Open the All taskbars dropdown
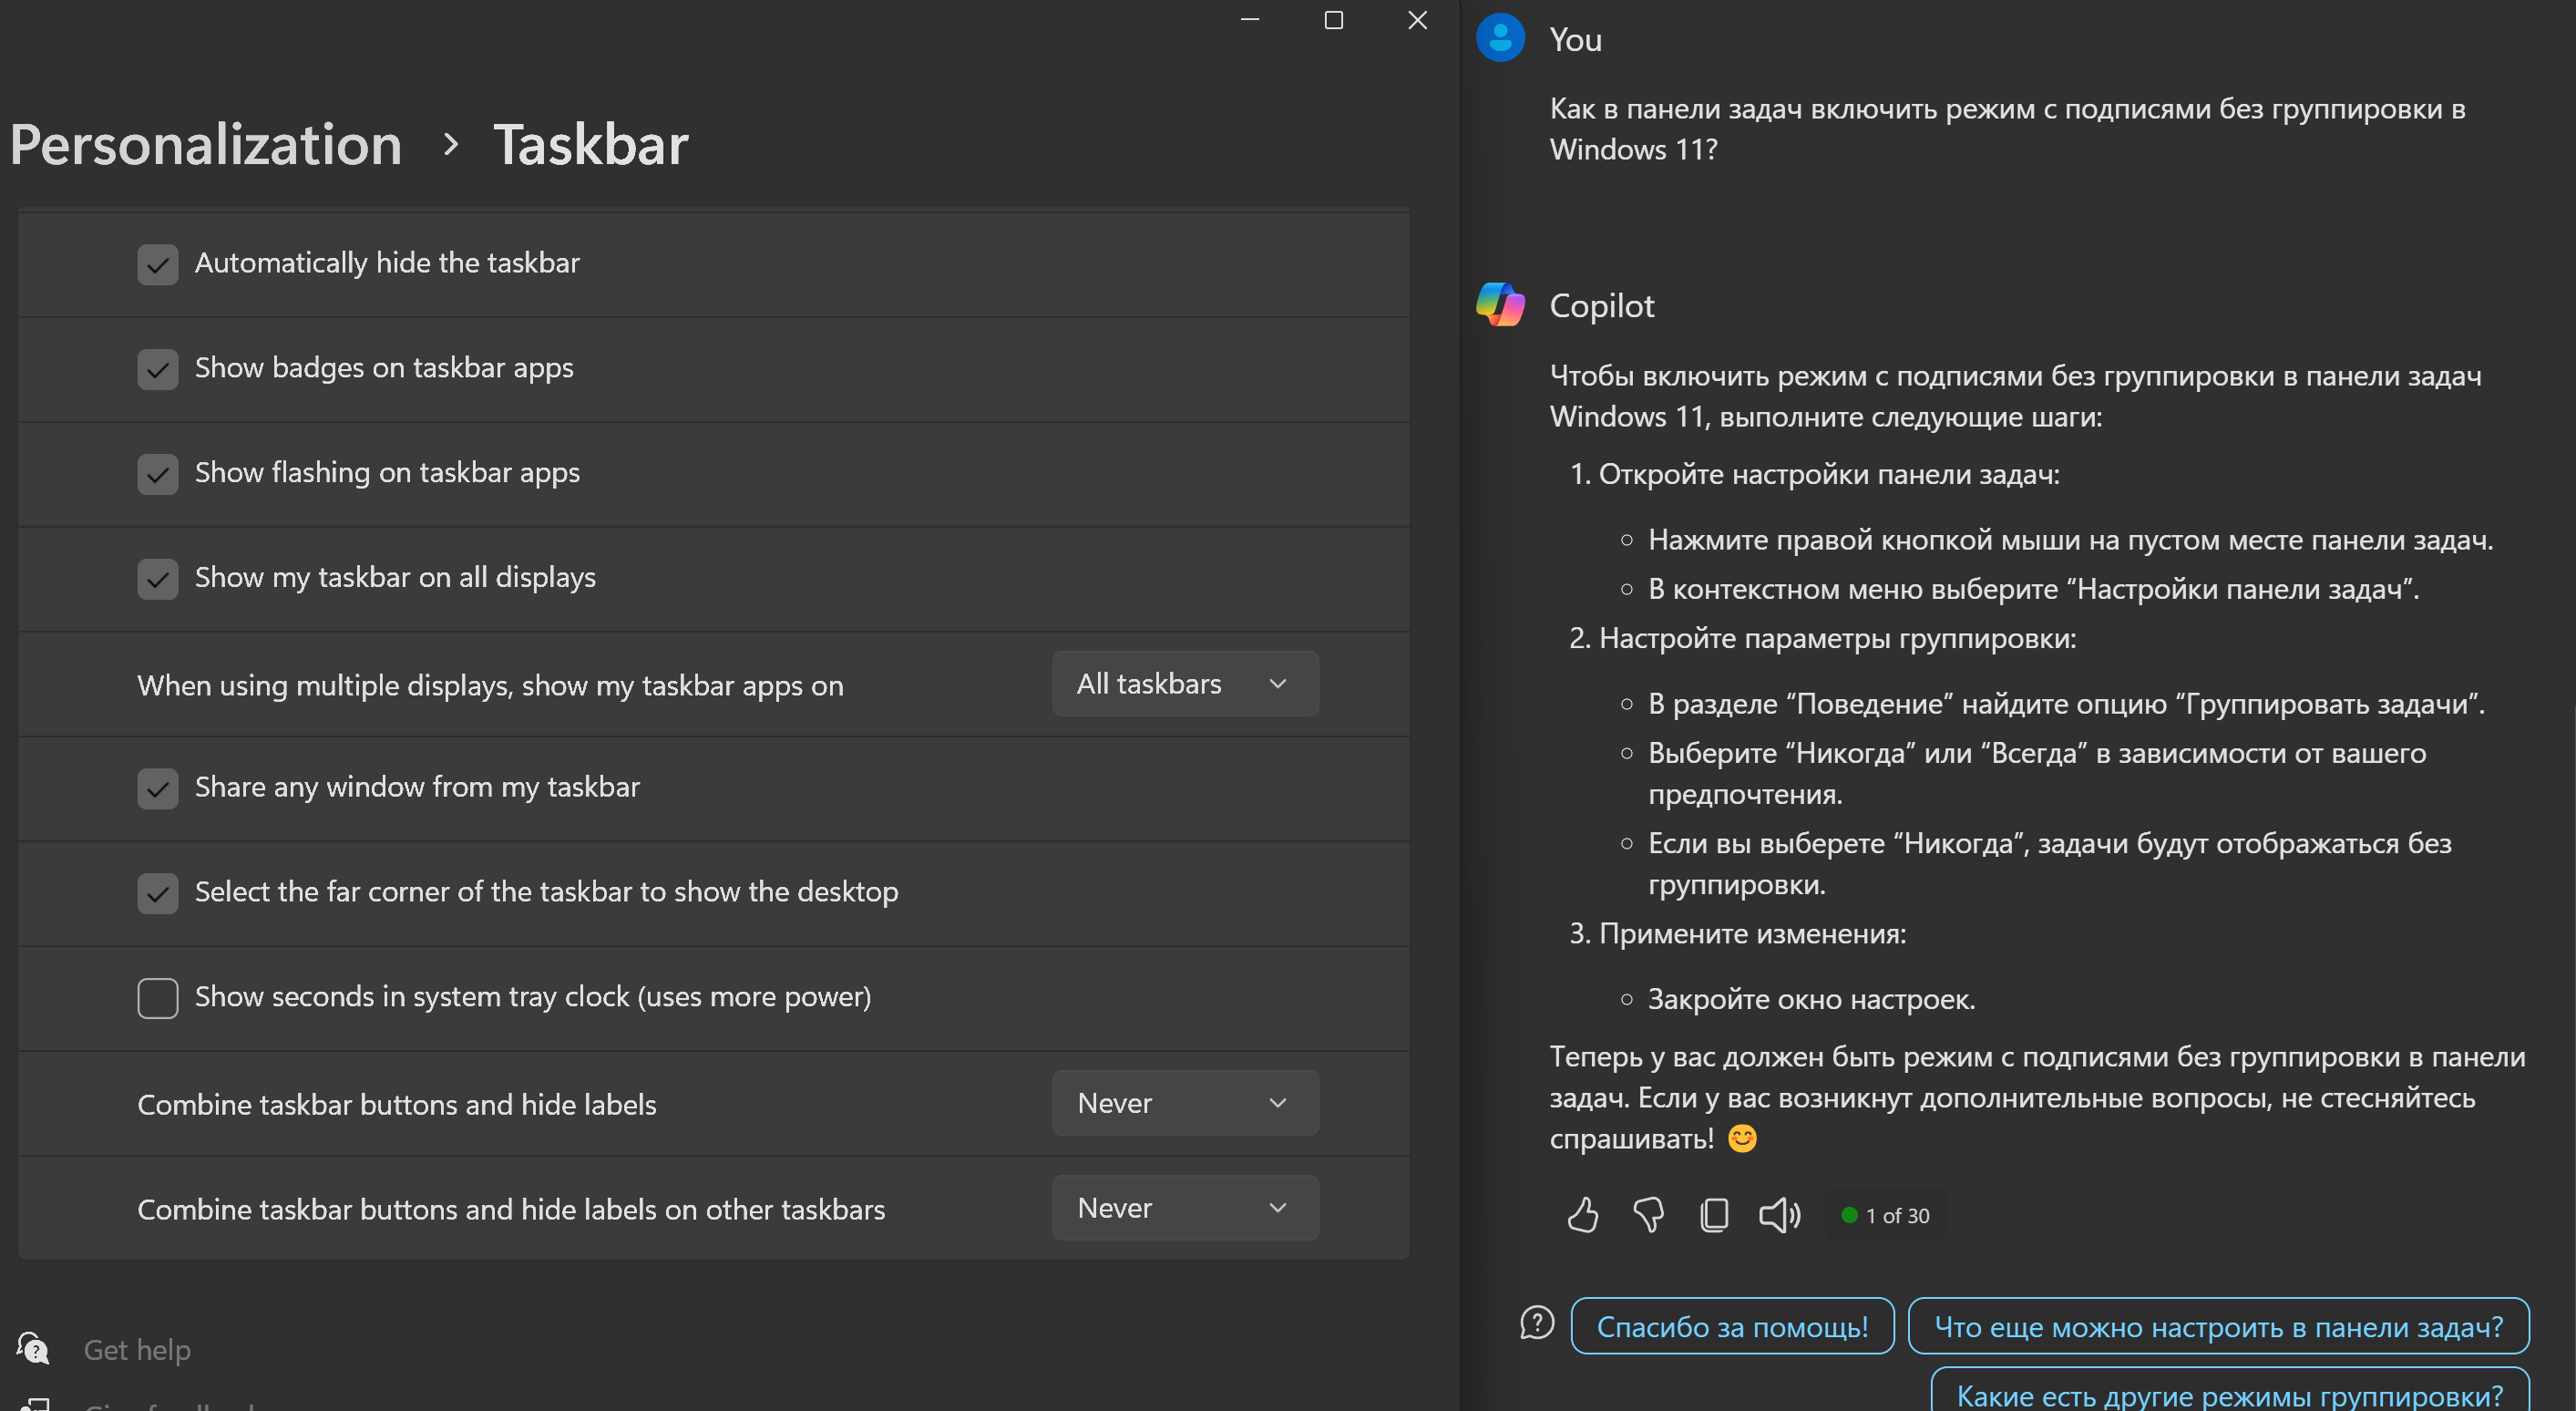This screenshot has height=1411, width=2576. [x=1184, y=684]
